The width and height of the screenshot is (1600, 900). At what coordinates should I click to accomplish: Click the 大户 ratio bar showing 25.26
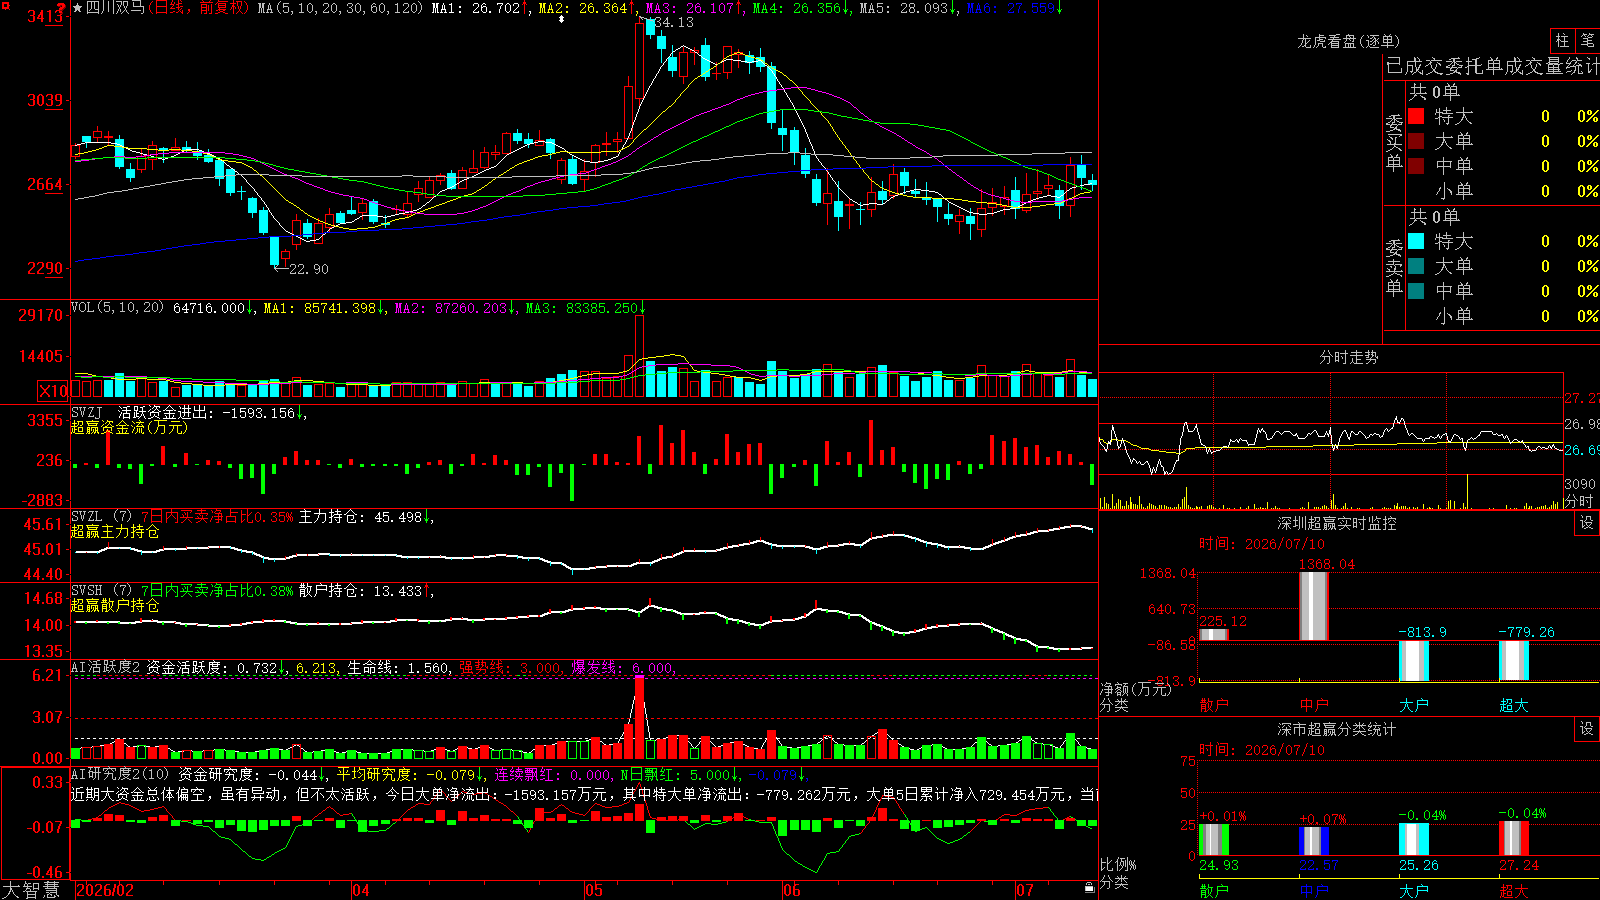1414,840
